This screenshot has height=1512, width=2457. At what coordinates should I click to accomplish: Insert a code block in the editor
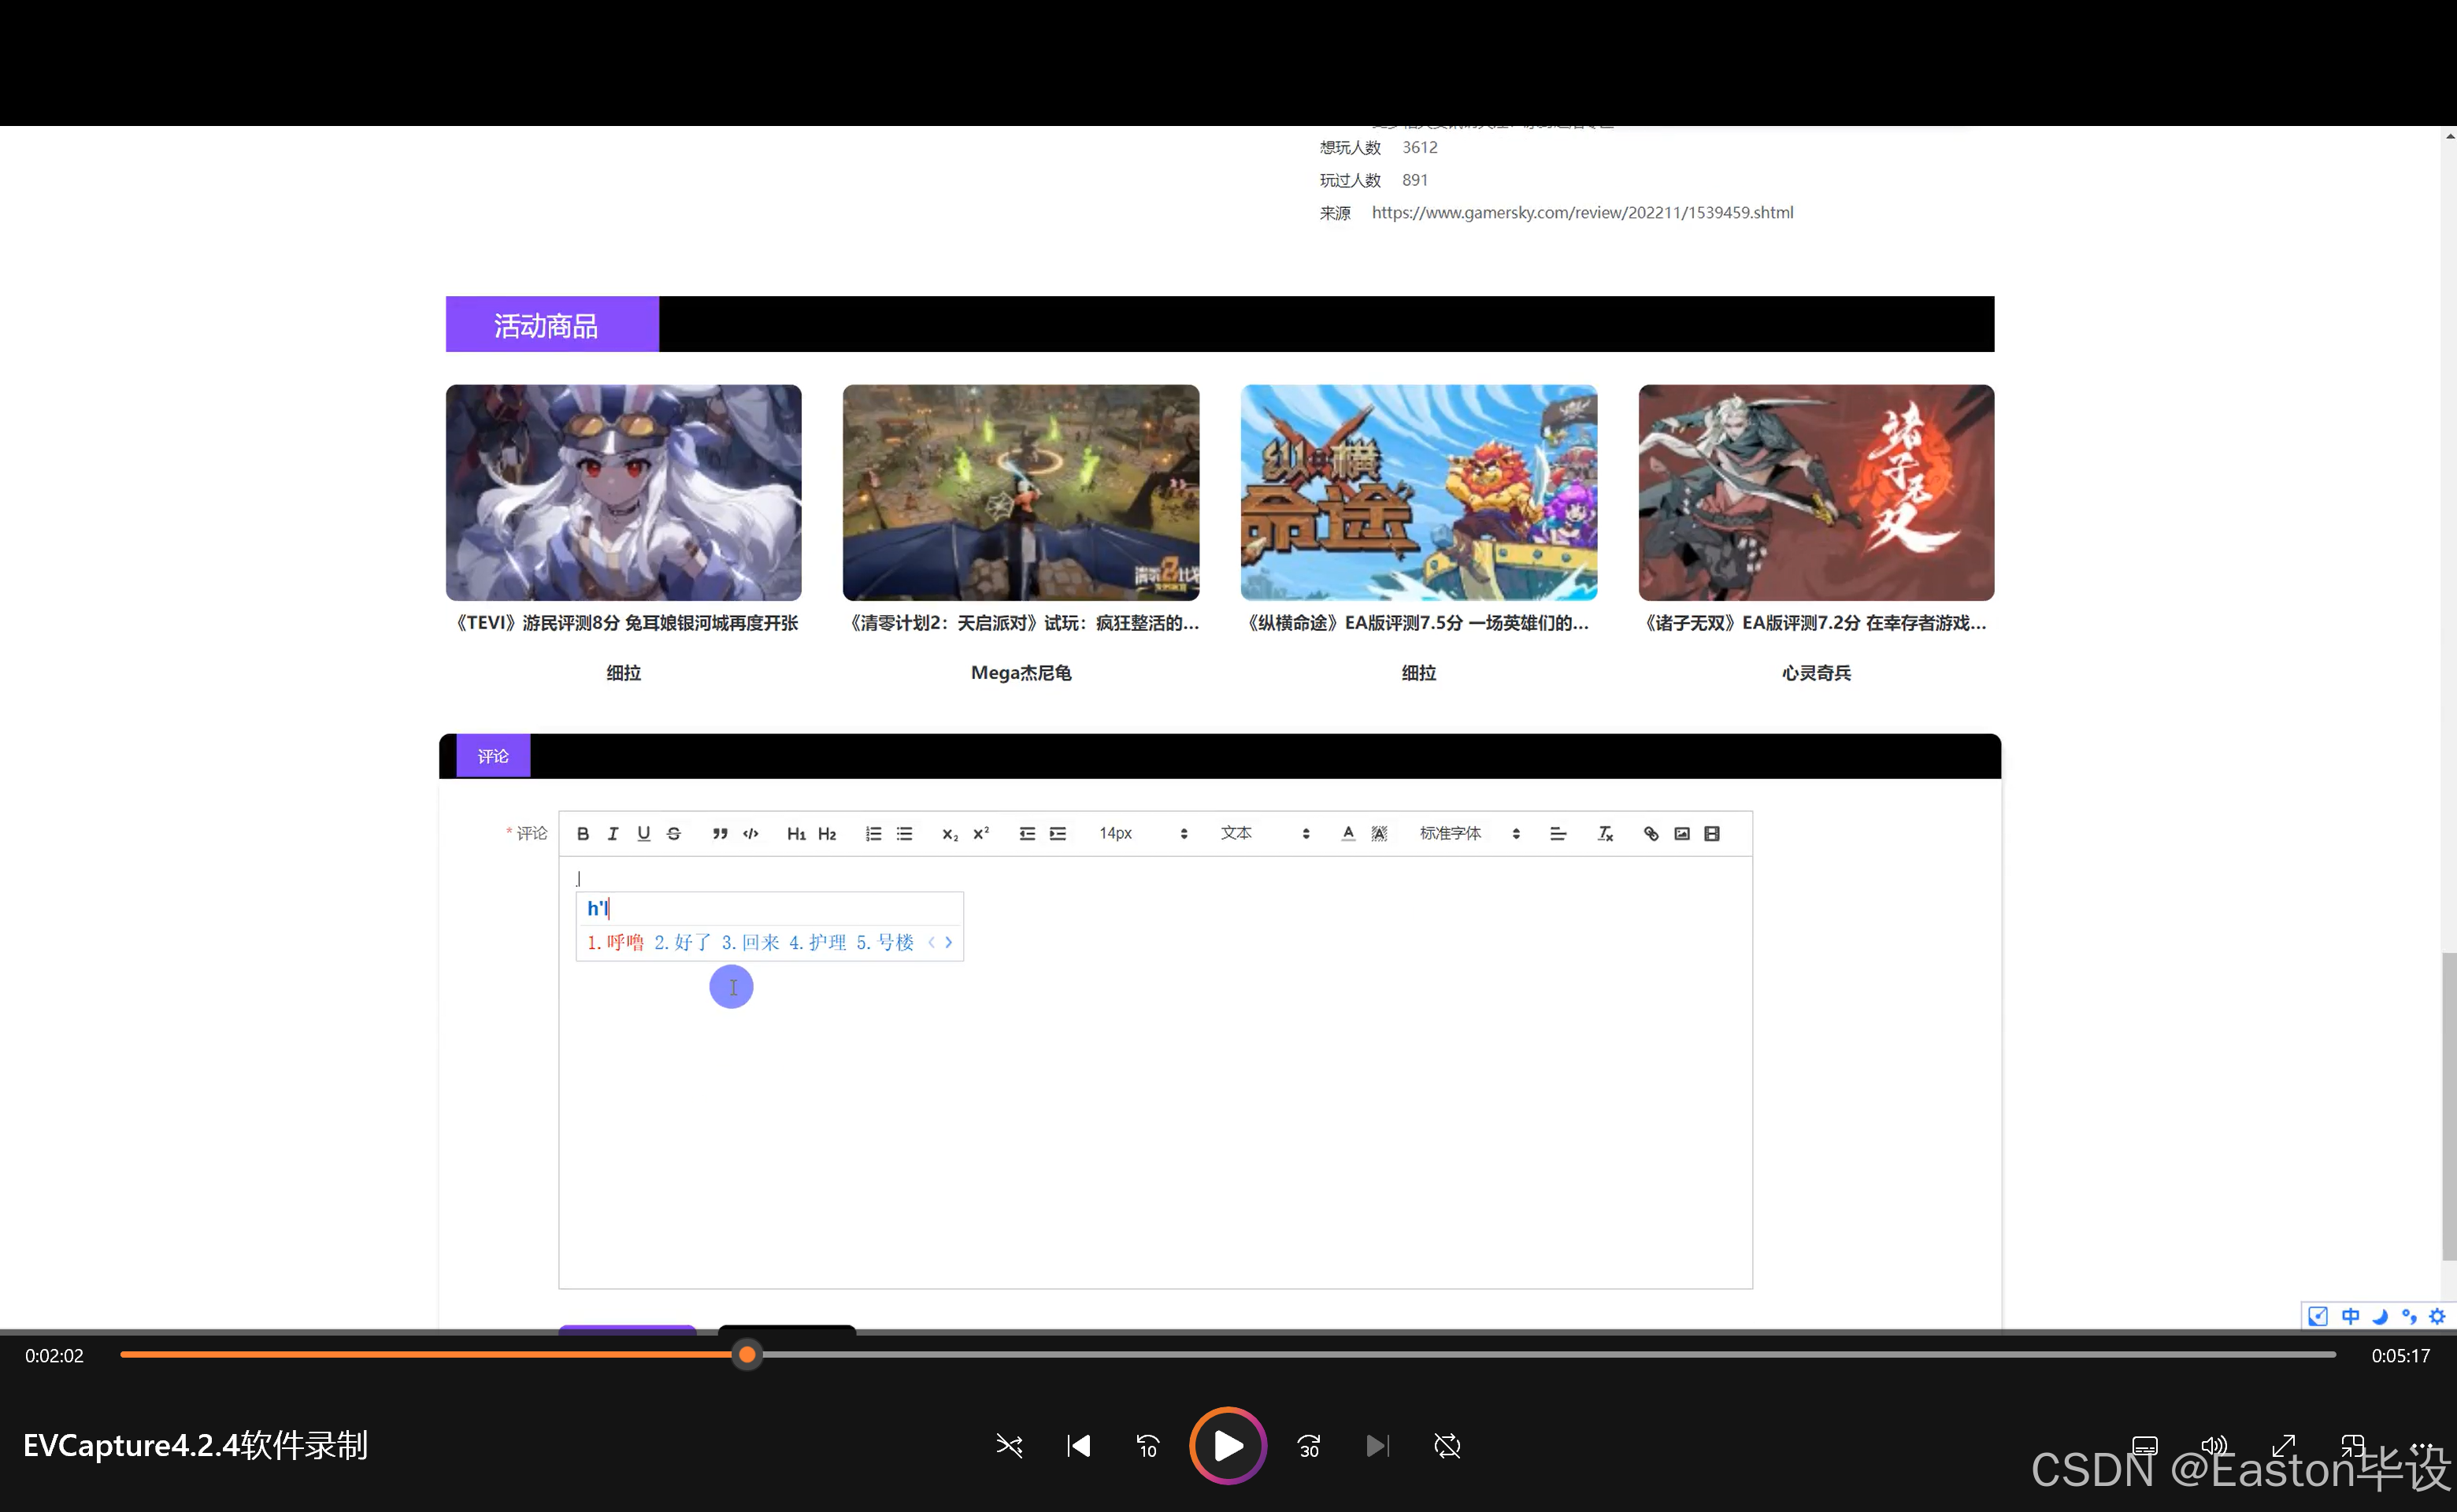(x=751, y=833)
